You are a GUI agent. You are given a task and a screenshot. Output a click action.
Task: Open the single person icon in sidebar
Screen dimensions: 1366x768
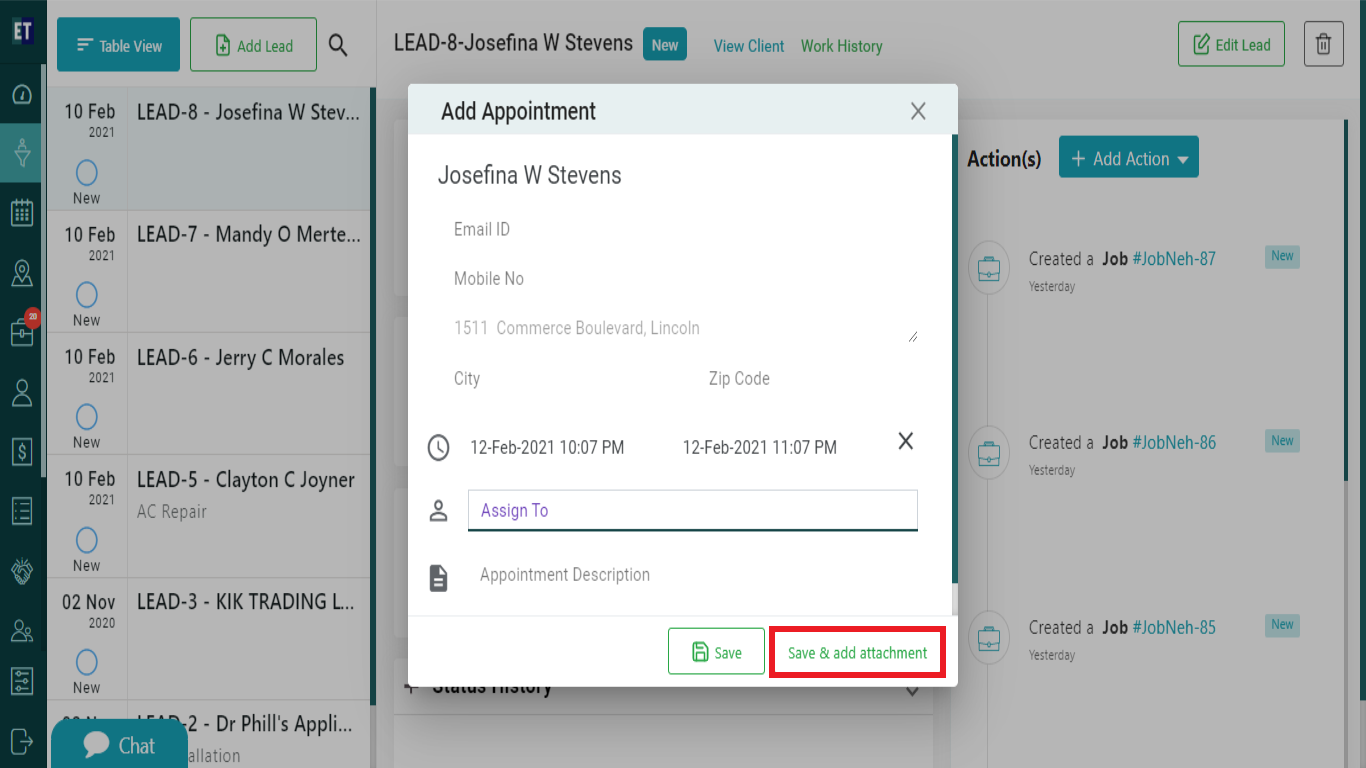(x=22, y=393)
